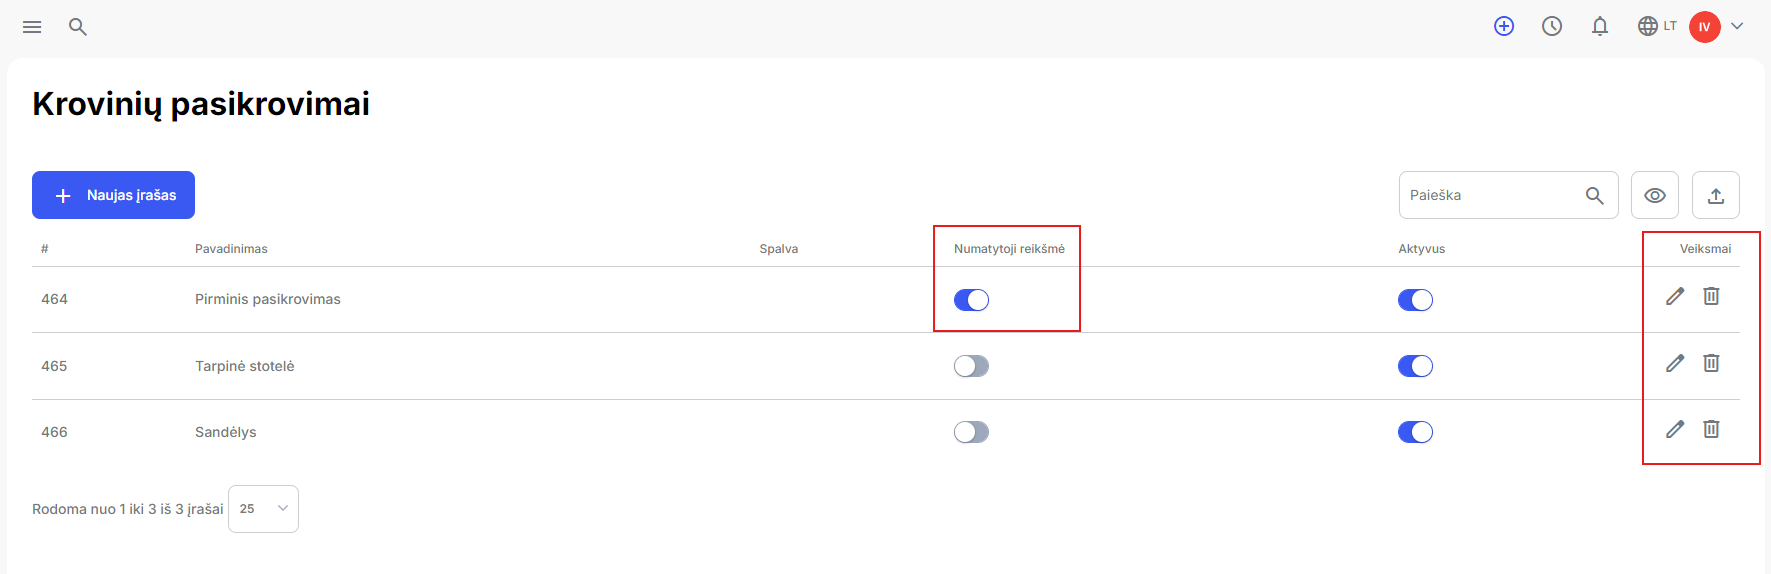Open the clock history icon
Image resolution: width=1771 pixels, height=574 pixels.
click(1552, 27)
